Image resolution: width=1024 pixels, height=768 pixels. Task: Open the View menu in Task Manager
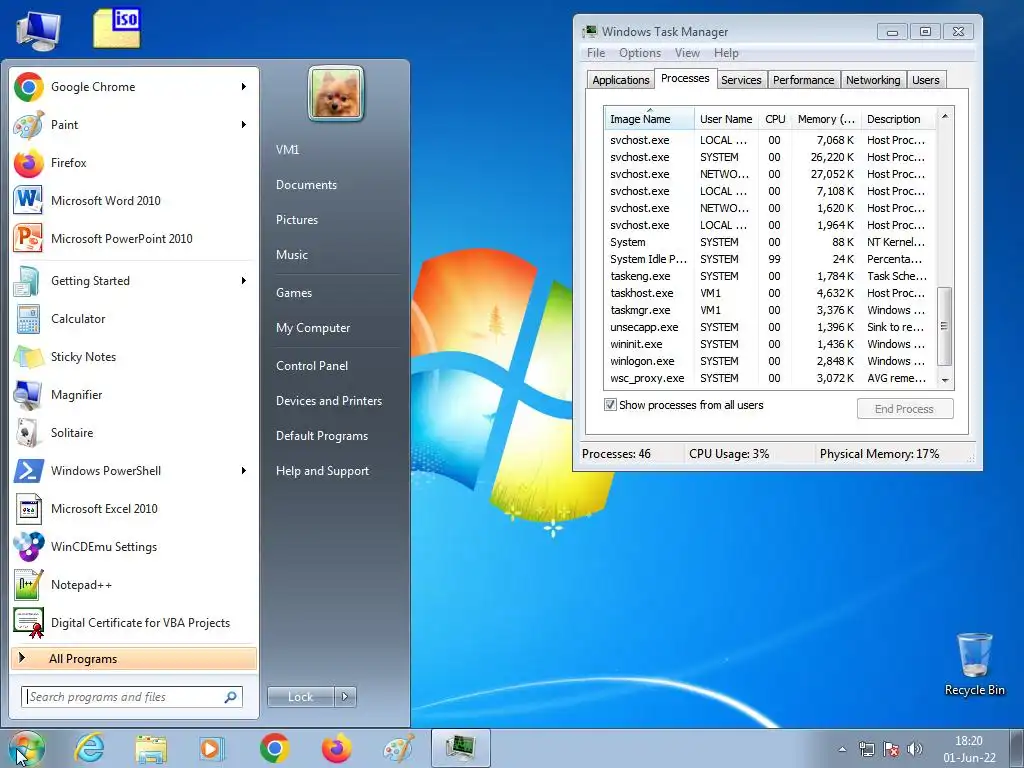pyautogui.click(x=687, y=53)
